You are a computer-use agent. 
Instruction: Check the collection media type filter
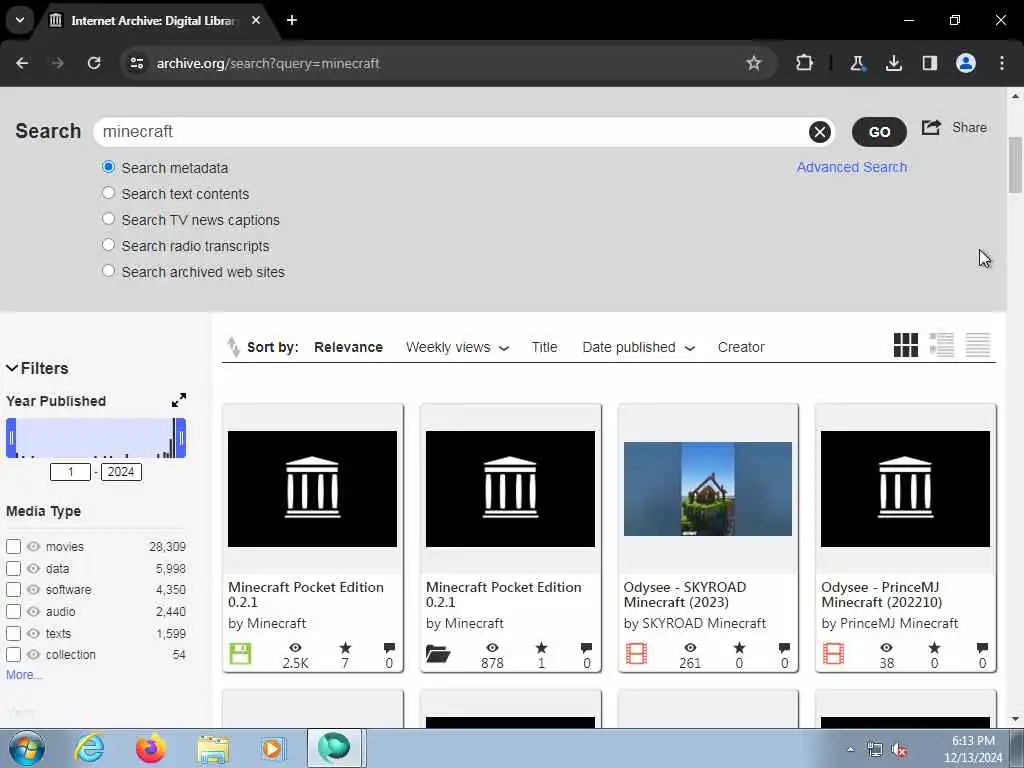(x=14, y=654)
